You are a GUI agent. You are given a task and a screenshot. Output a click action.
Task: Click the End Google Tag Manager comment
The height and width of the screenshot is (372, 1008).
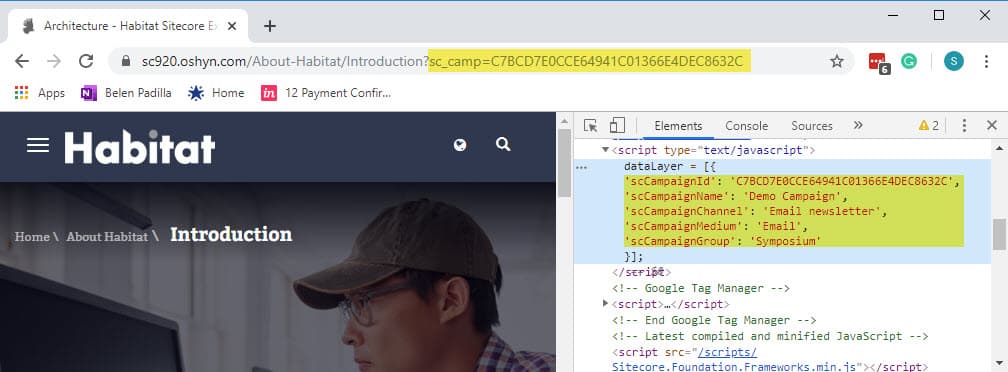click(714, 320)
